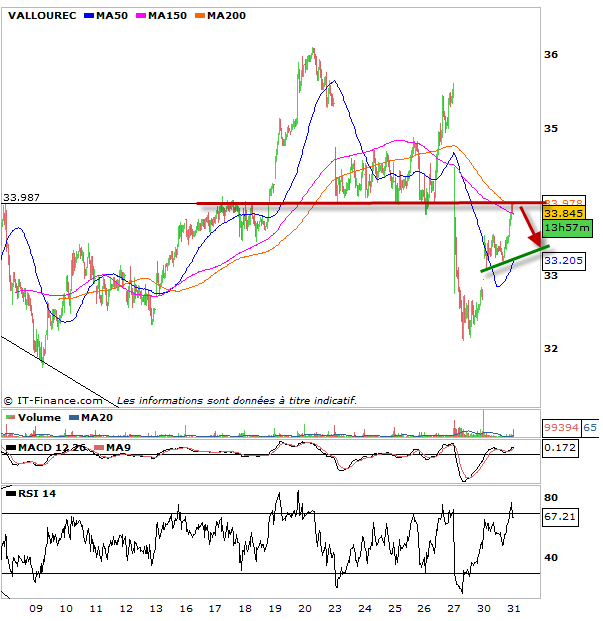Select the VALLOUREC chart title
Viewport: 603px width, 621px height.
tap(42, 15)
